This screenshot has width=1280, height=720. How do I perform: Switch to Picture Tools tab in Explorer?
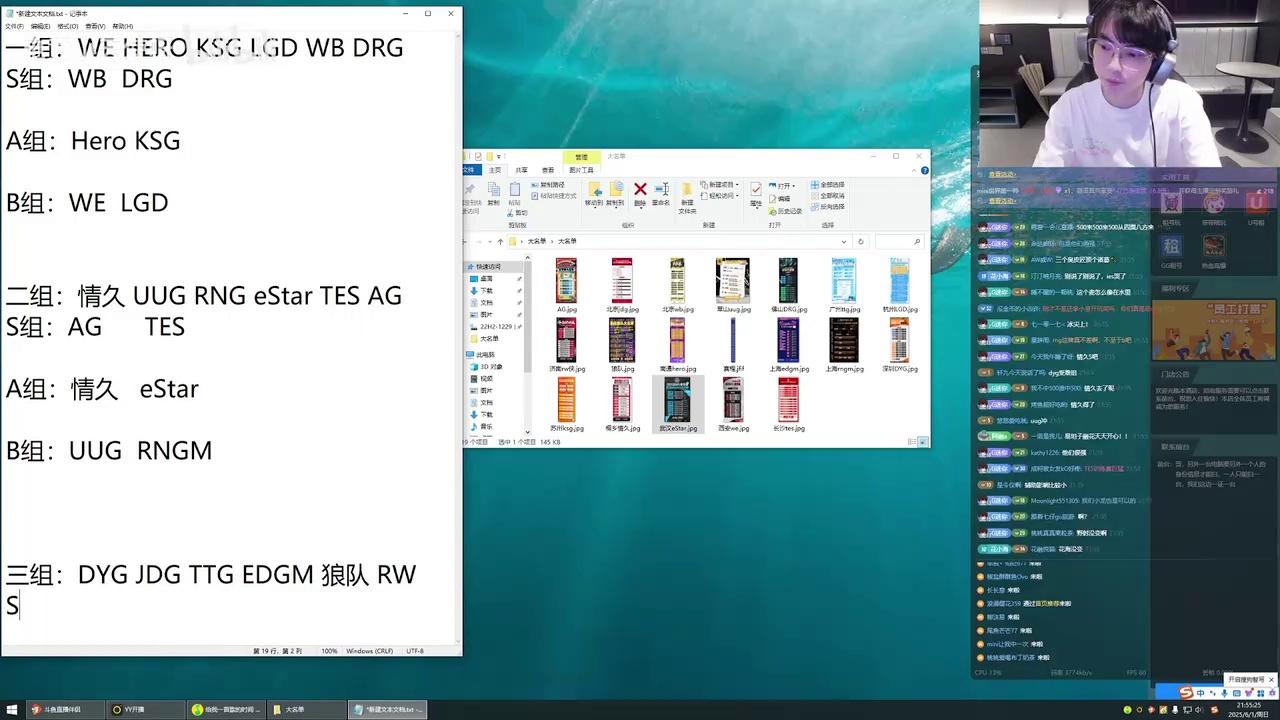click(x=581, y=170)
